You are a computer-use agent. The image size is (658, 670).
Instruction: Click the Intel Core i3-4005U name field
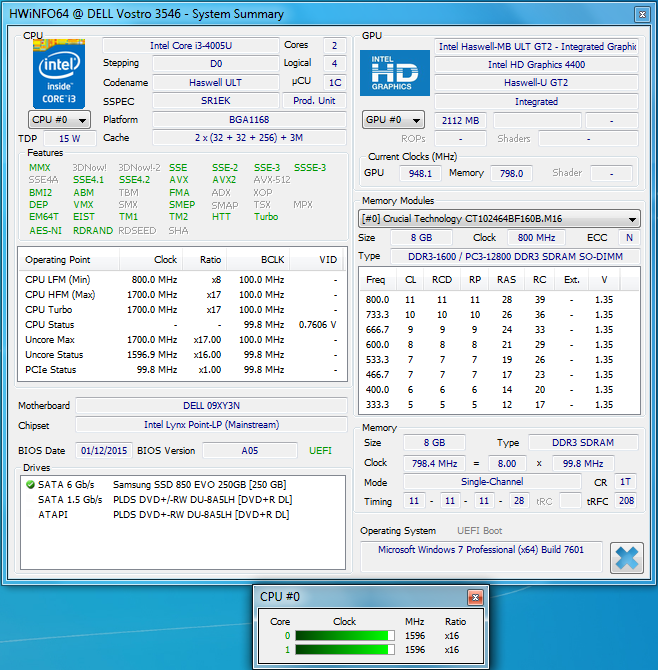point(191,46)
